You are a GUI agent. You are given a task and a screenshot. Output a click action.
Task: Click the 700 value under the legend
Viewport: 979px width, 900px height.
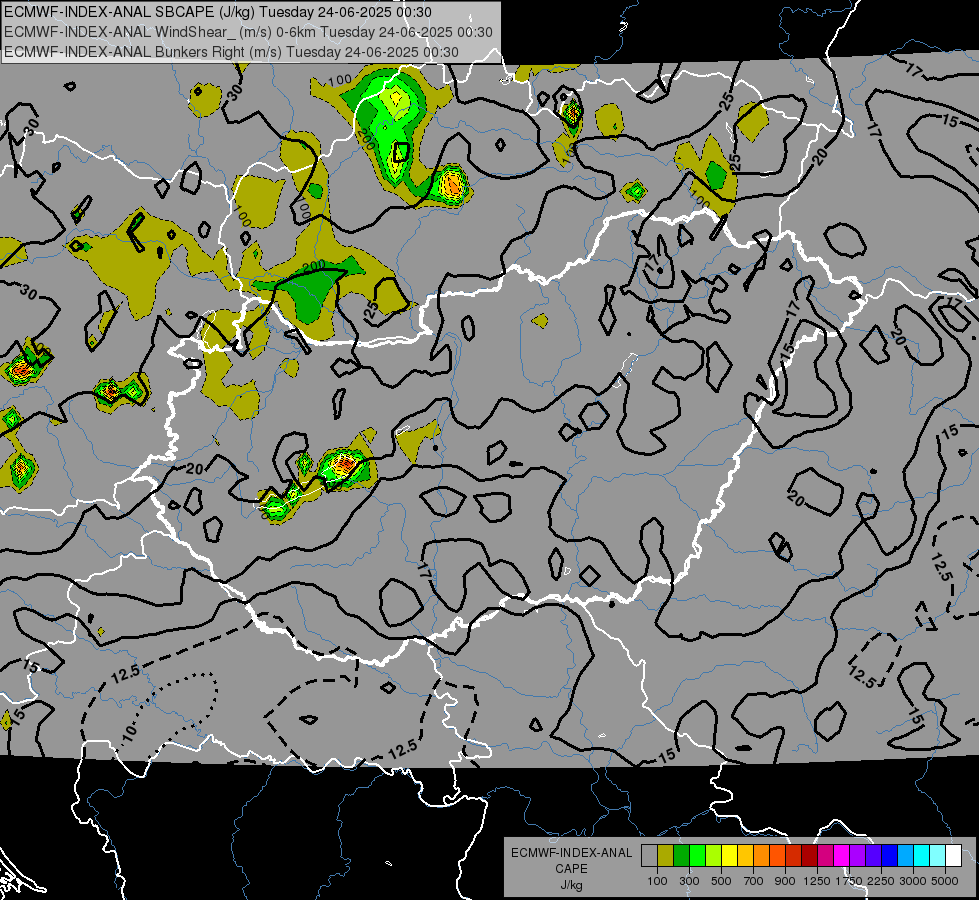(754, 881)
